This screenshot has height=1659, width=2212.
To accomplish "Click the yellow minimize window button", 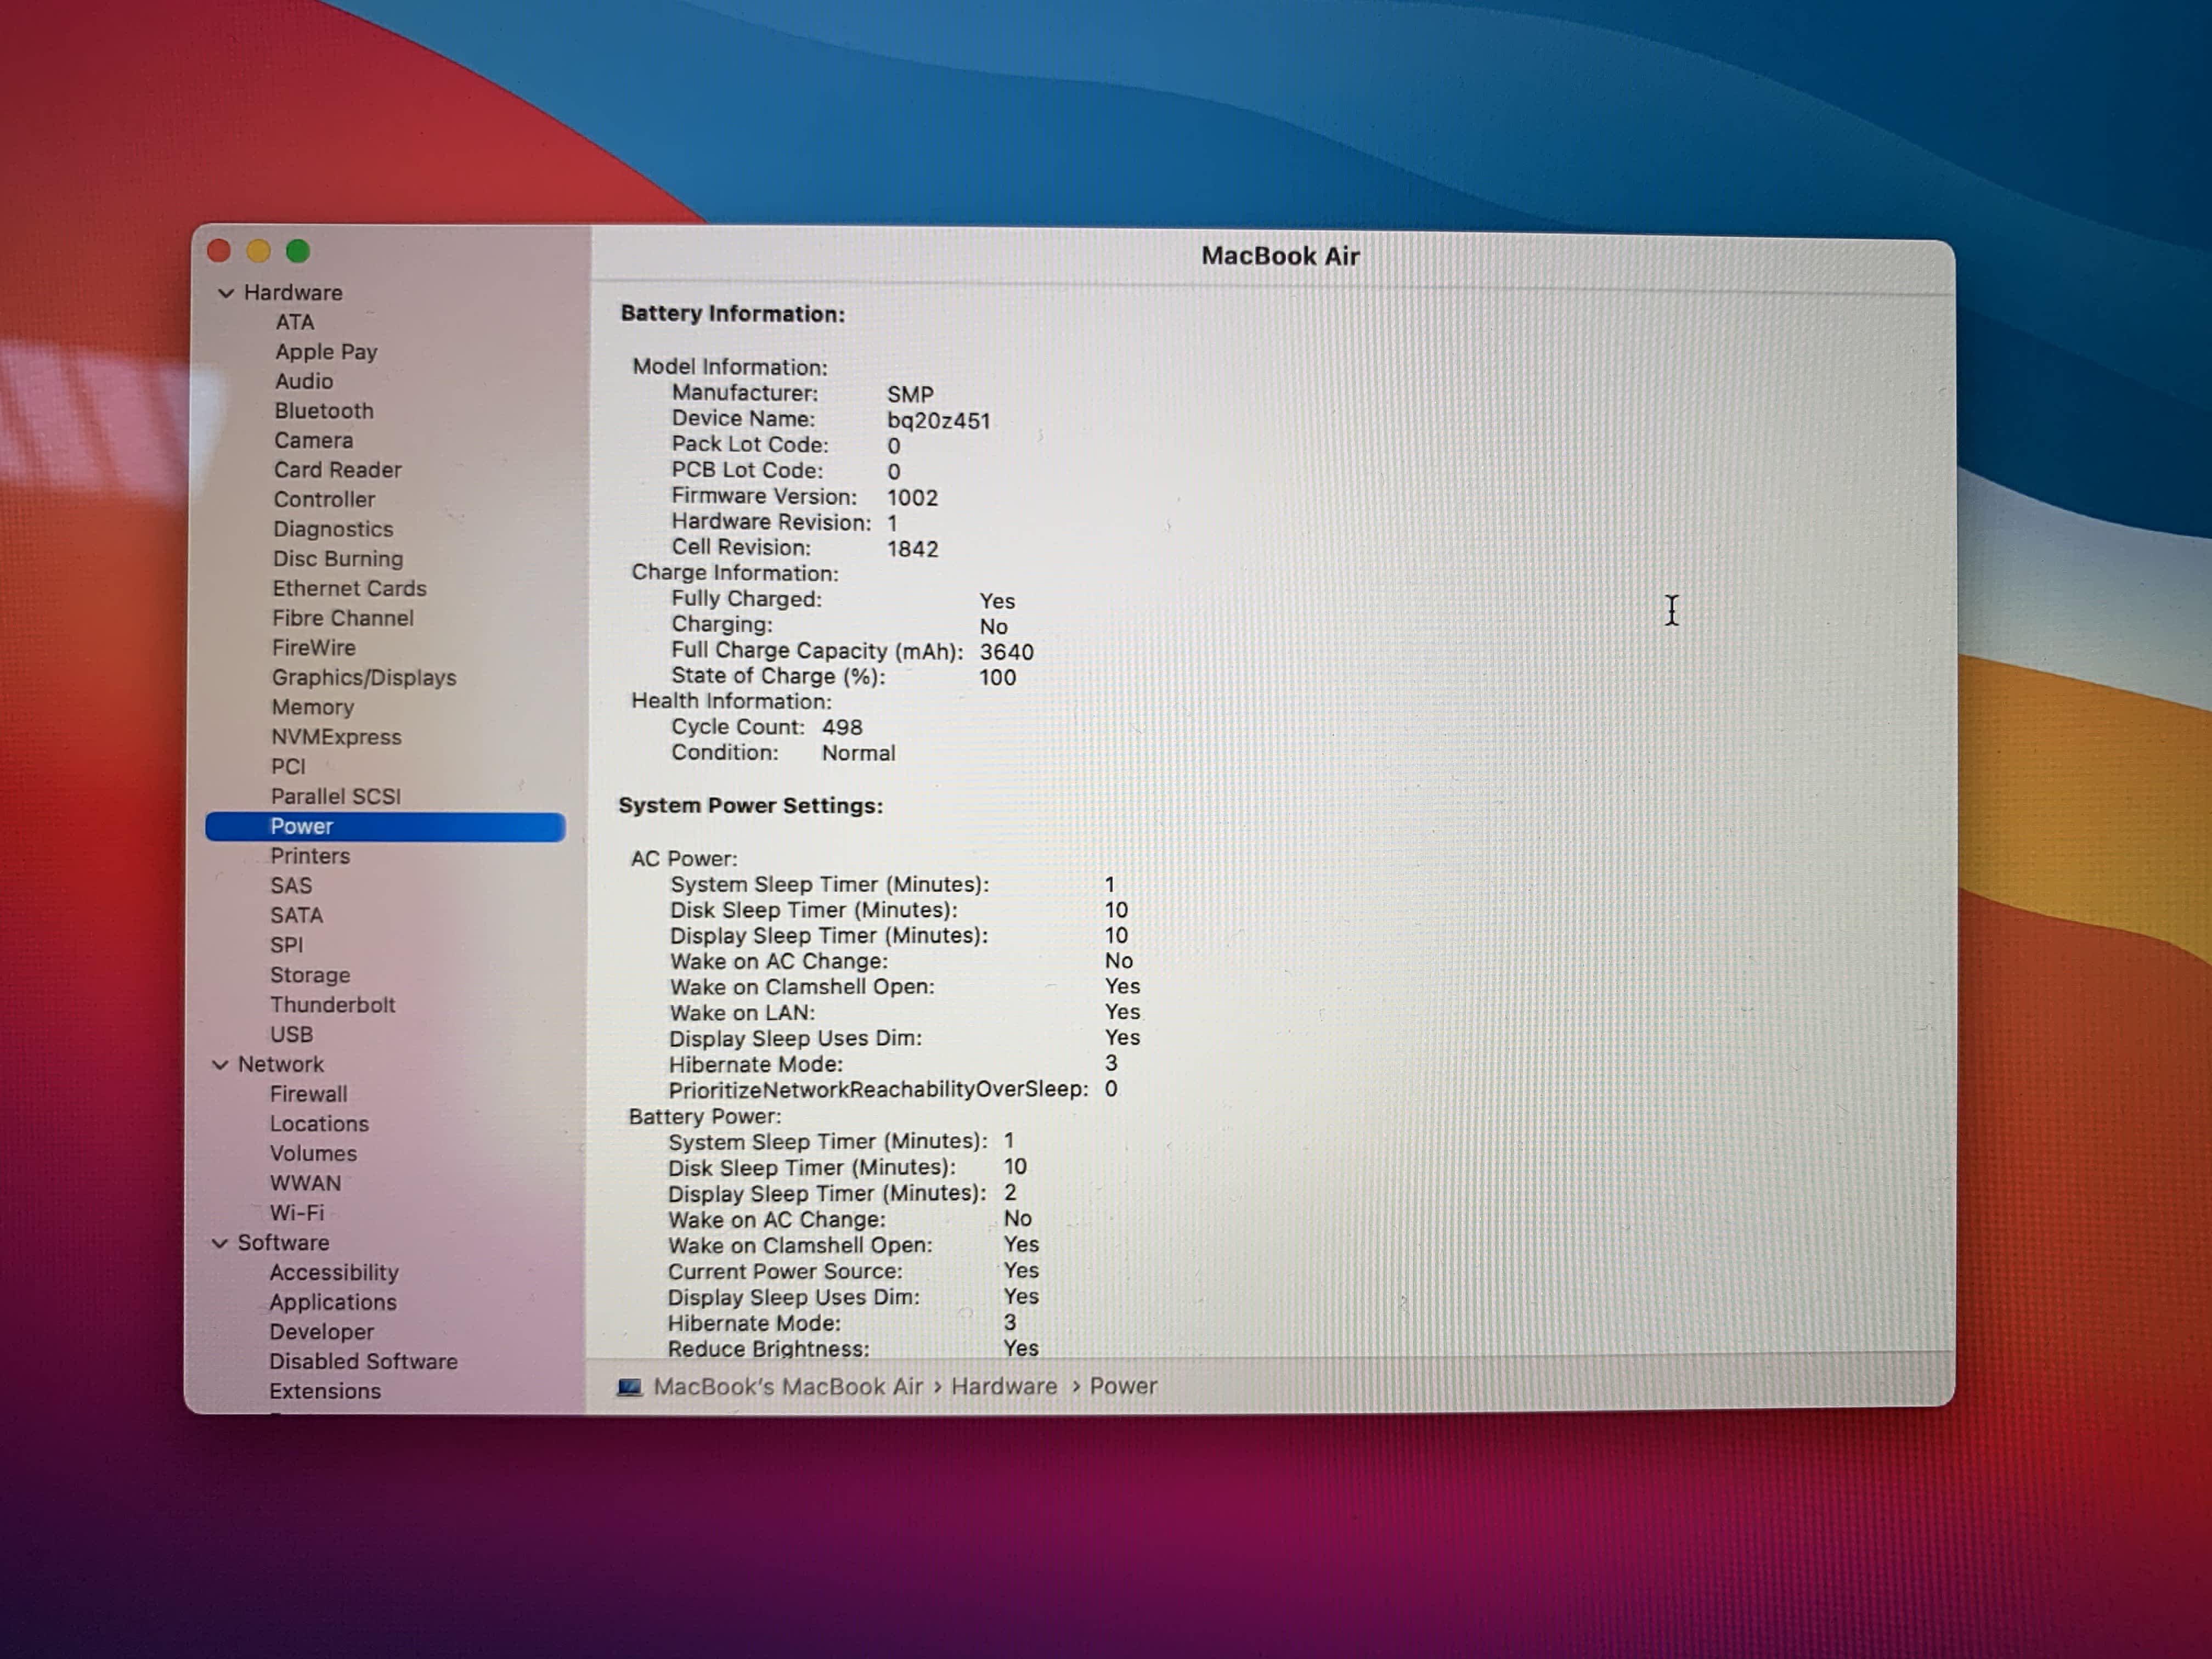I will pyautogui.click(x=258, y=251).
